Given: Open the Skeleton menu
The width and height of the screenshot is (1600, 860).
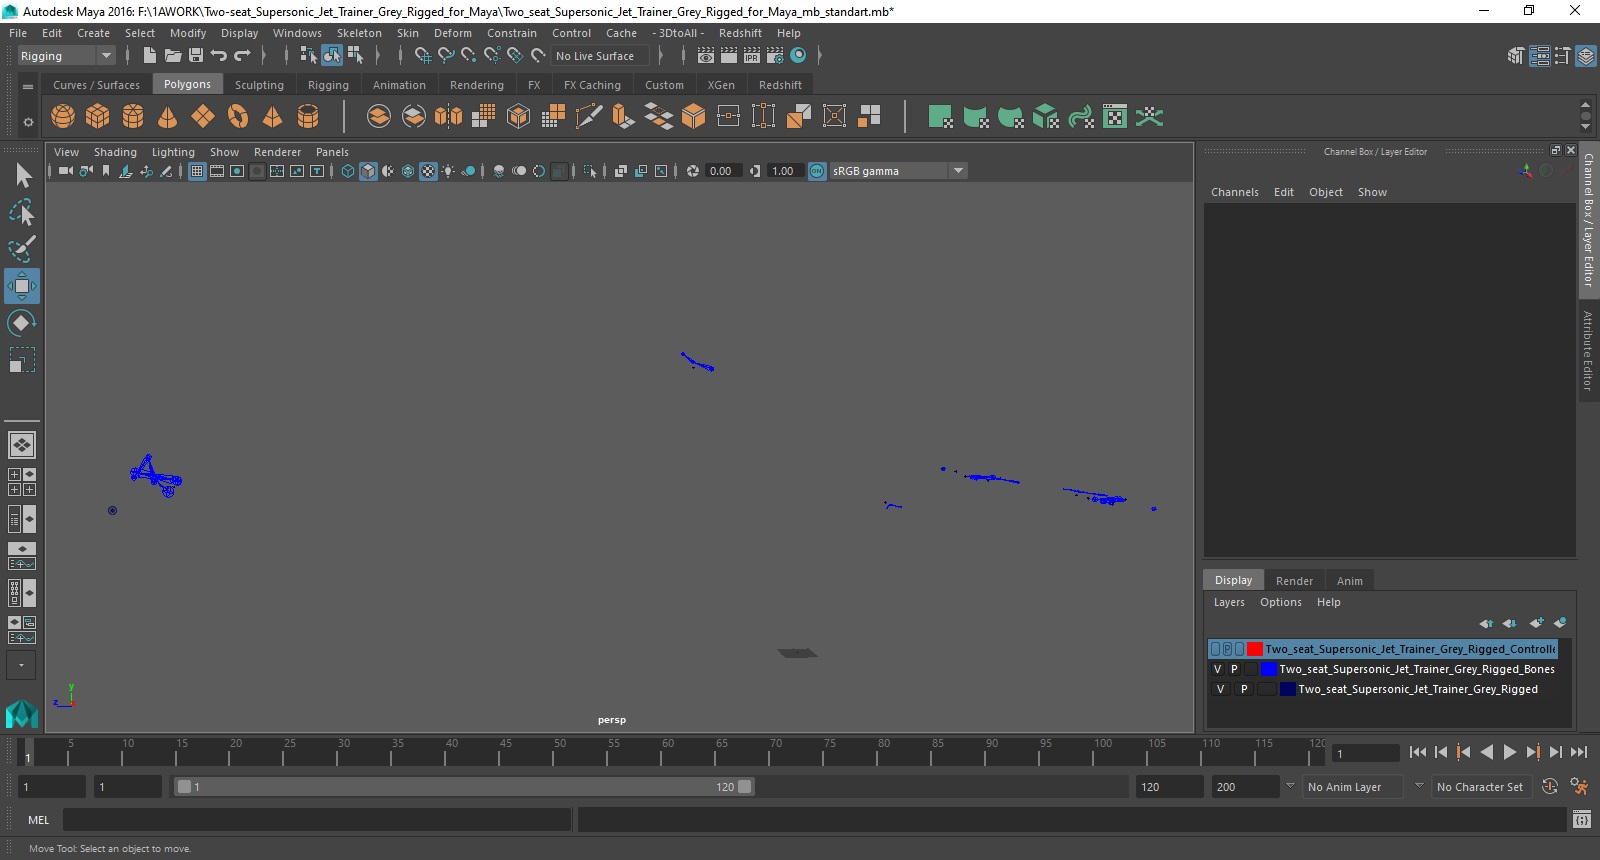Looking at the screenshot, I should coord(359,33).
